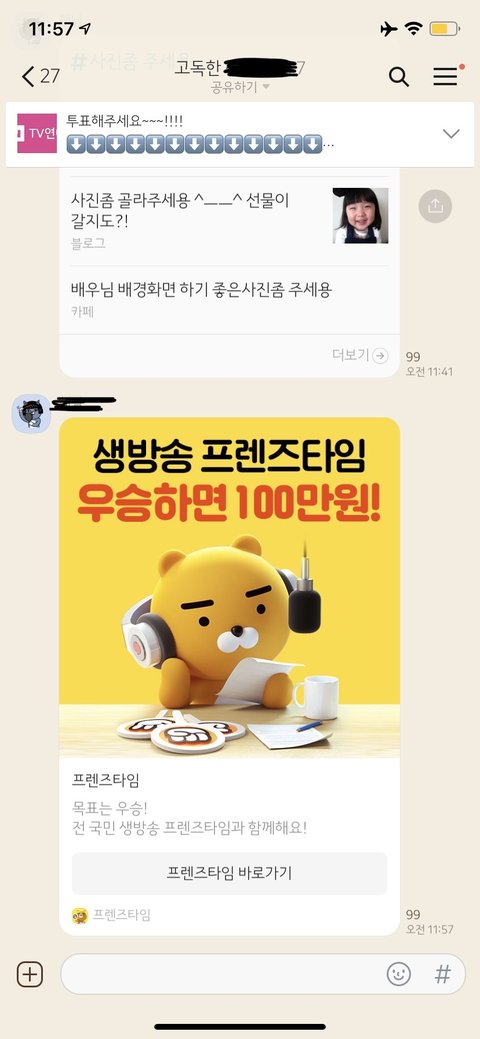The width and height of the screenshot is (480, 1039).
Task: Tap 더보기 arrow to see more
Action: pyautogui.click(x=360, y=355)
